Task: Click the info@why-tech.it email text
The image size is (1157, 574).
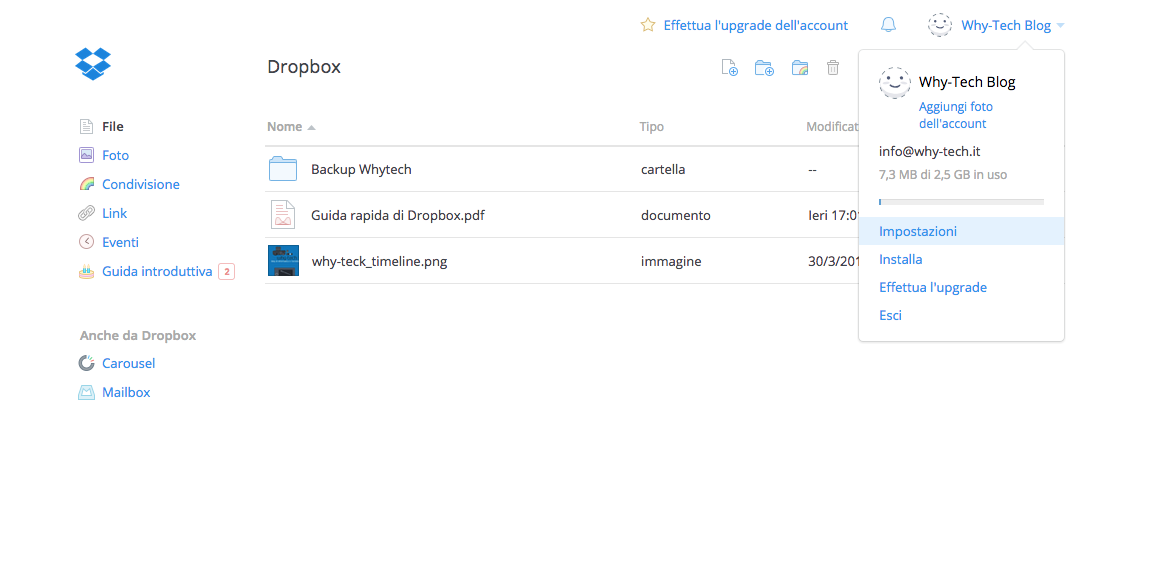Action: 929,152
